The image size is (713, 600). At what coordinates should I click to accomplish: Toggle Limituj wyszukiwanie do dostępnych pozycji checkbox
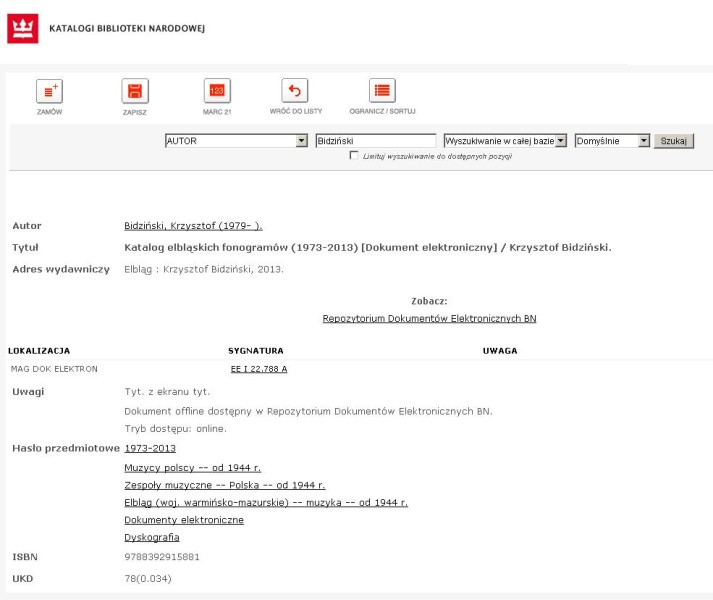click(x=354, y=155)
